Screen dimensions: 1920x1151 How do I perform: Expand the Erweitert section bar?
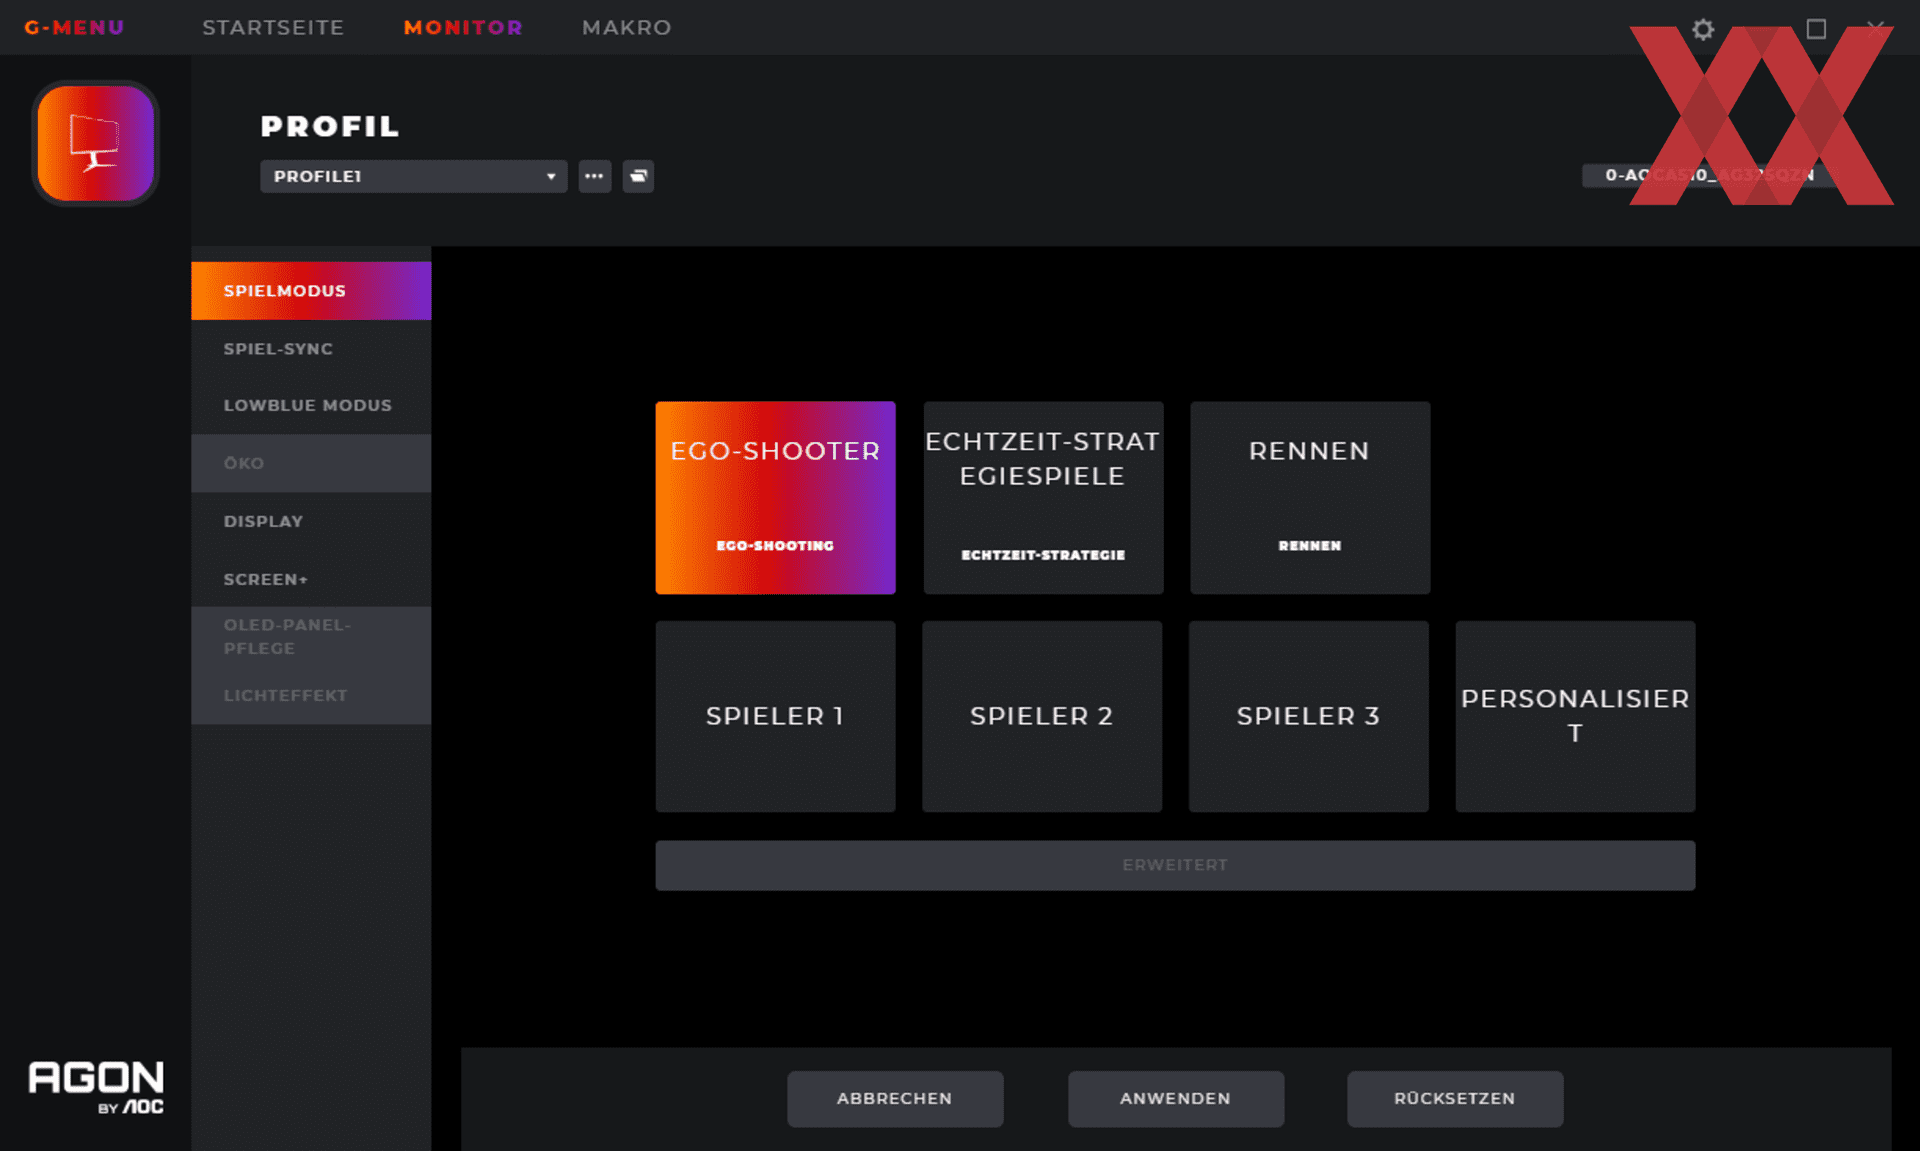[1175, 865]
